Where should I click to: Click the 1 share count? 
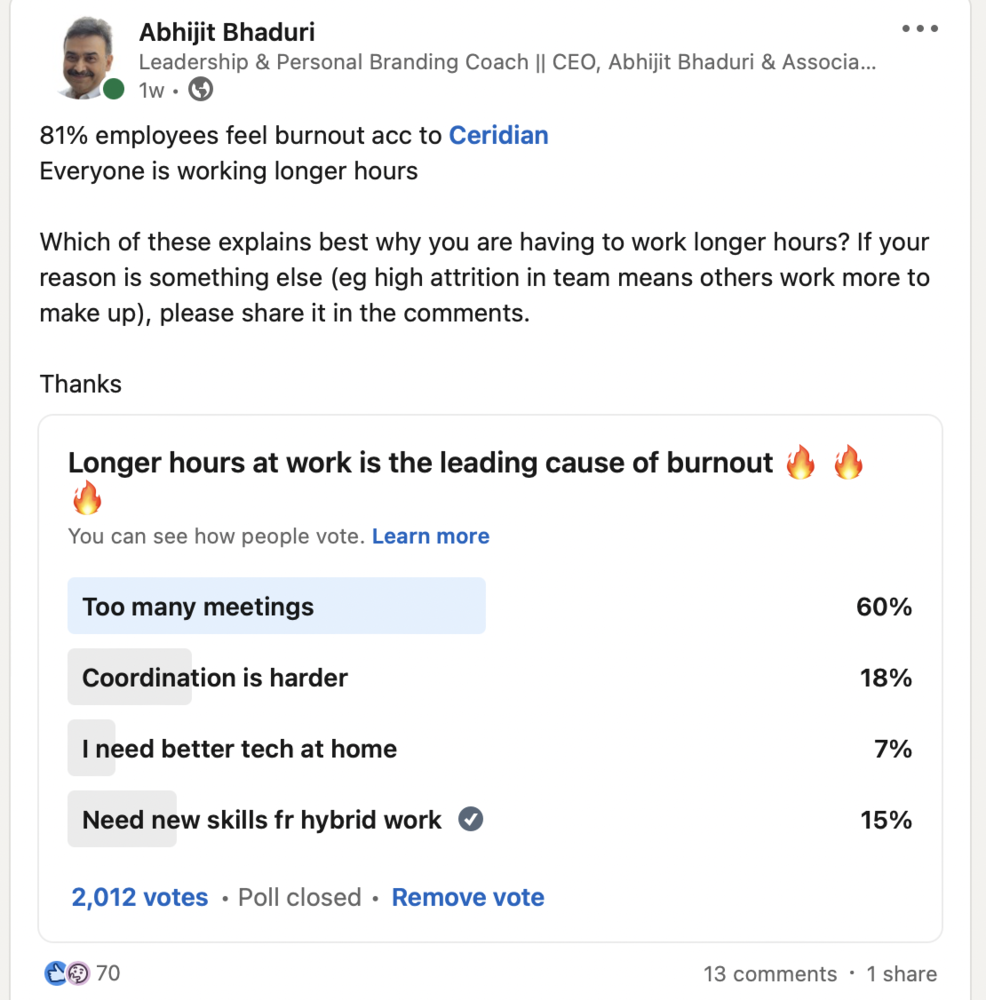(x=901, y=974)
